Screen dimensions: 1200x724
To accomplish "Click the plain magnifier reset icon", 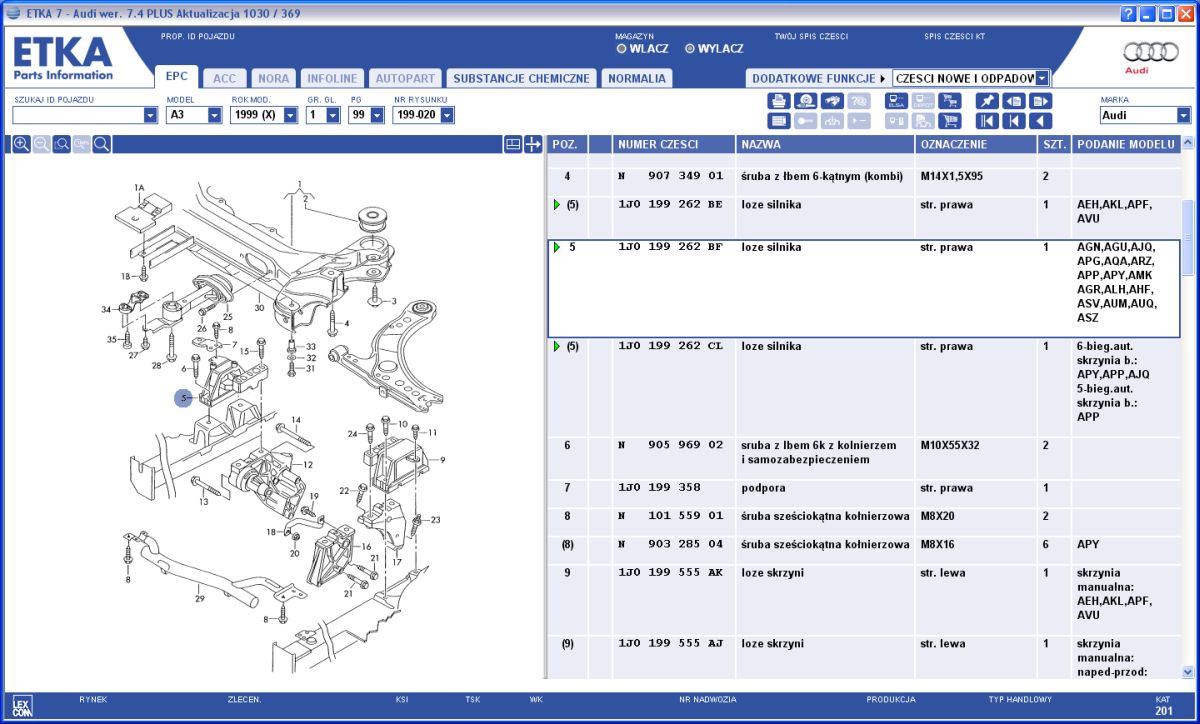I will point(101,144).
